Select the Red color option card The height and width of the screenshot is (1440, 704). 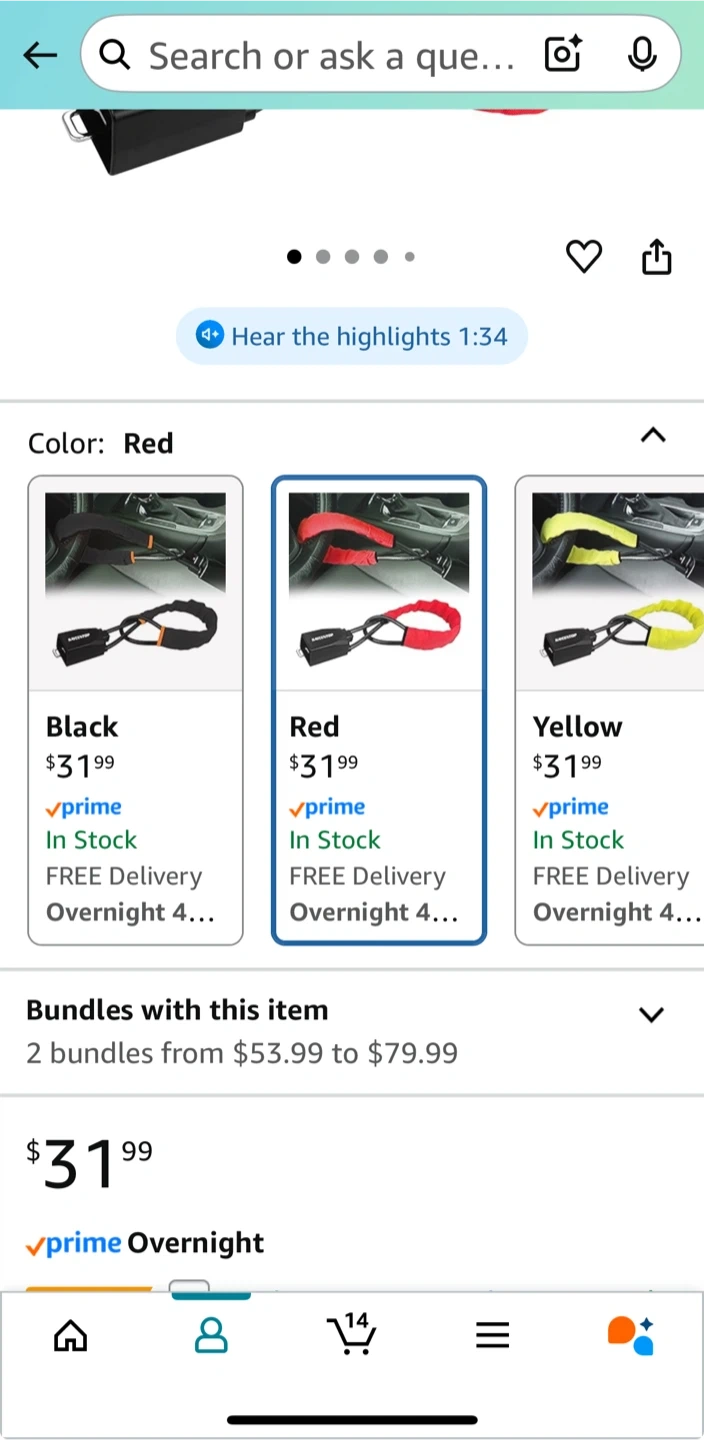pyautogui.click(x=379, y=710)
